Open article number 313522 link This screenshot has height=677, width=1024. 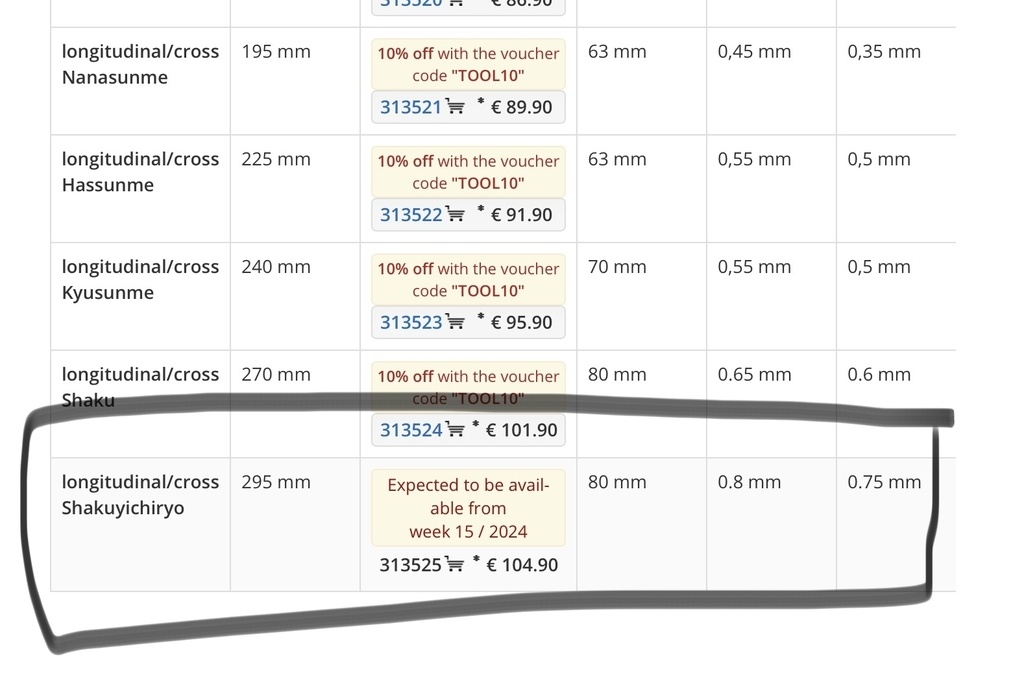[411, 215]
